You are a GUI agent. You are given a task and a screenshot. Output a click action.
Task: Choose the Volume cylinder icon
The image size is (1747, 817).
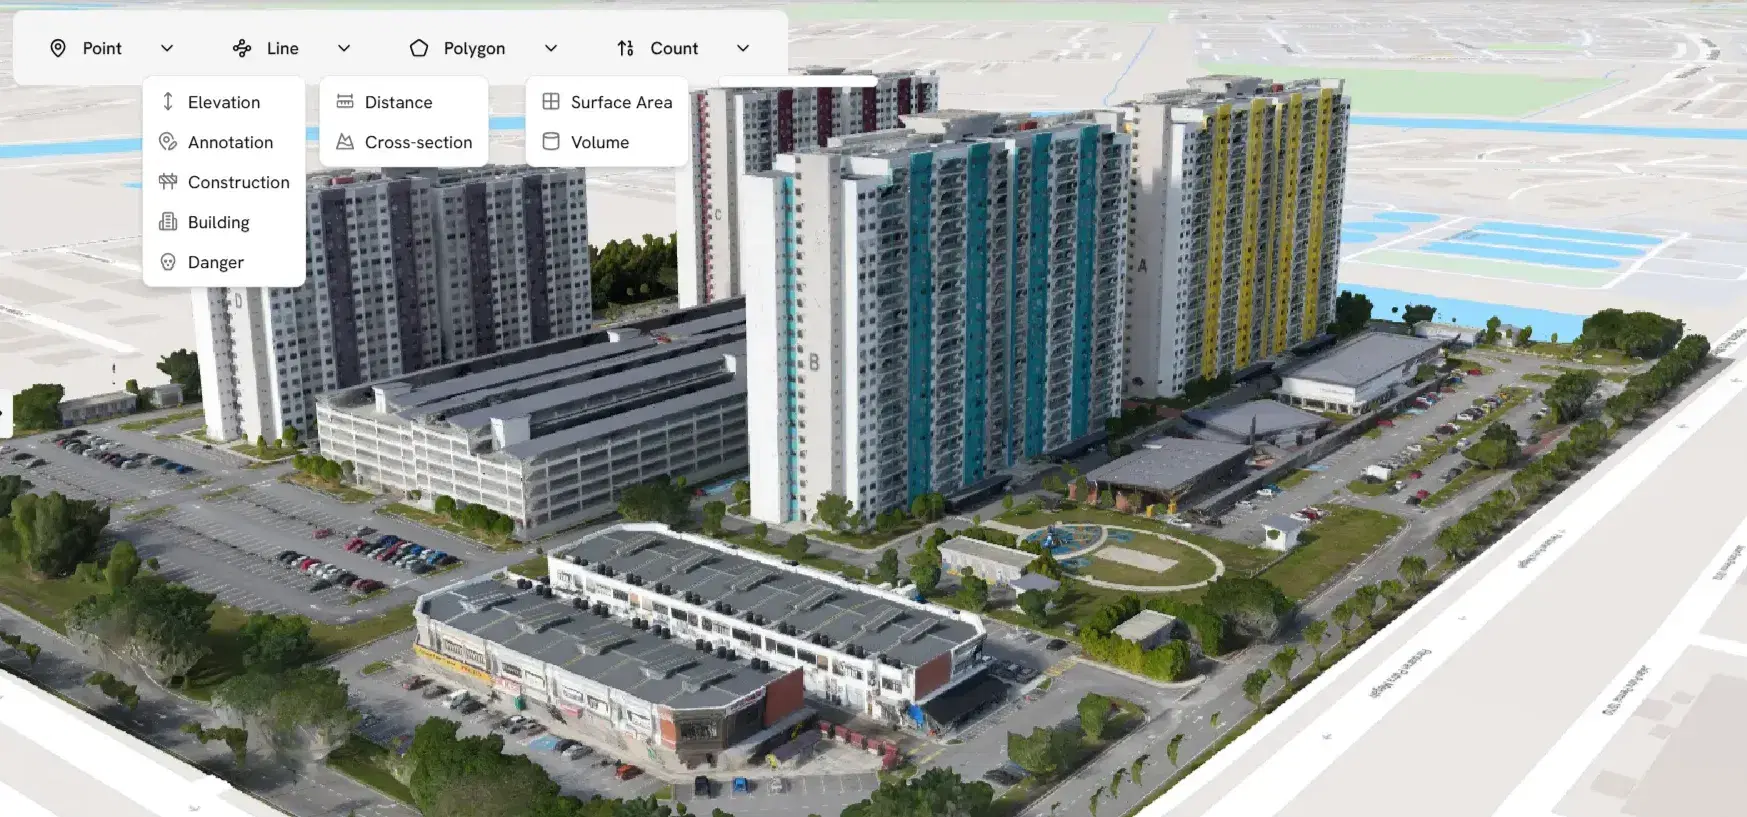pyautogui.click(x=551, y=142)
